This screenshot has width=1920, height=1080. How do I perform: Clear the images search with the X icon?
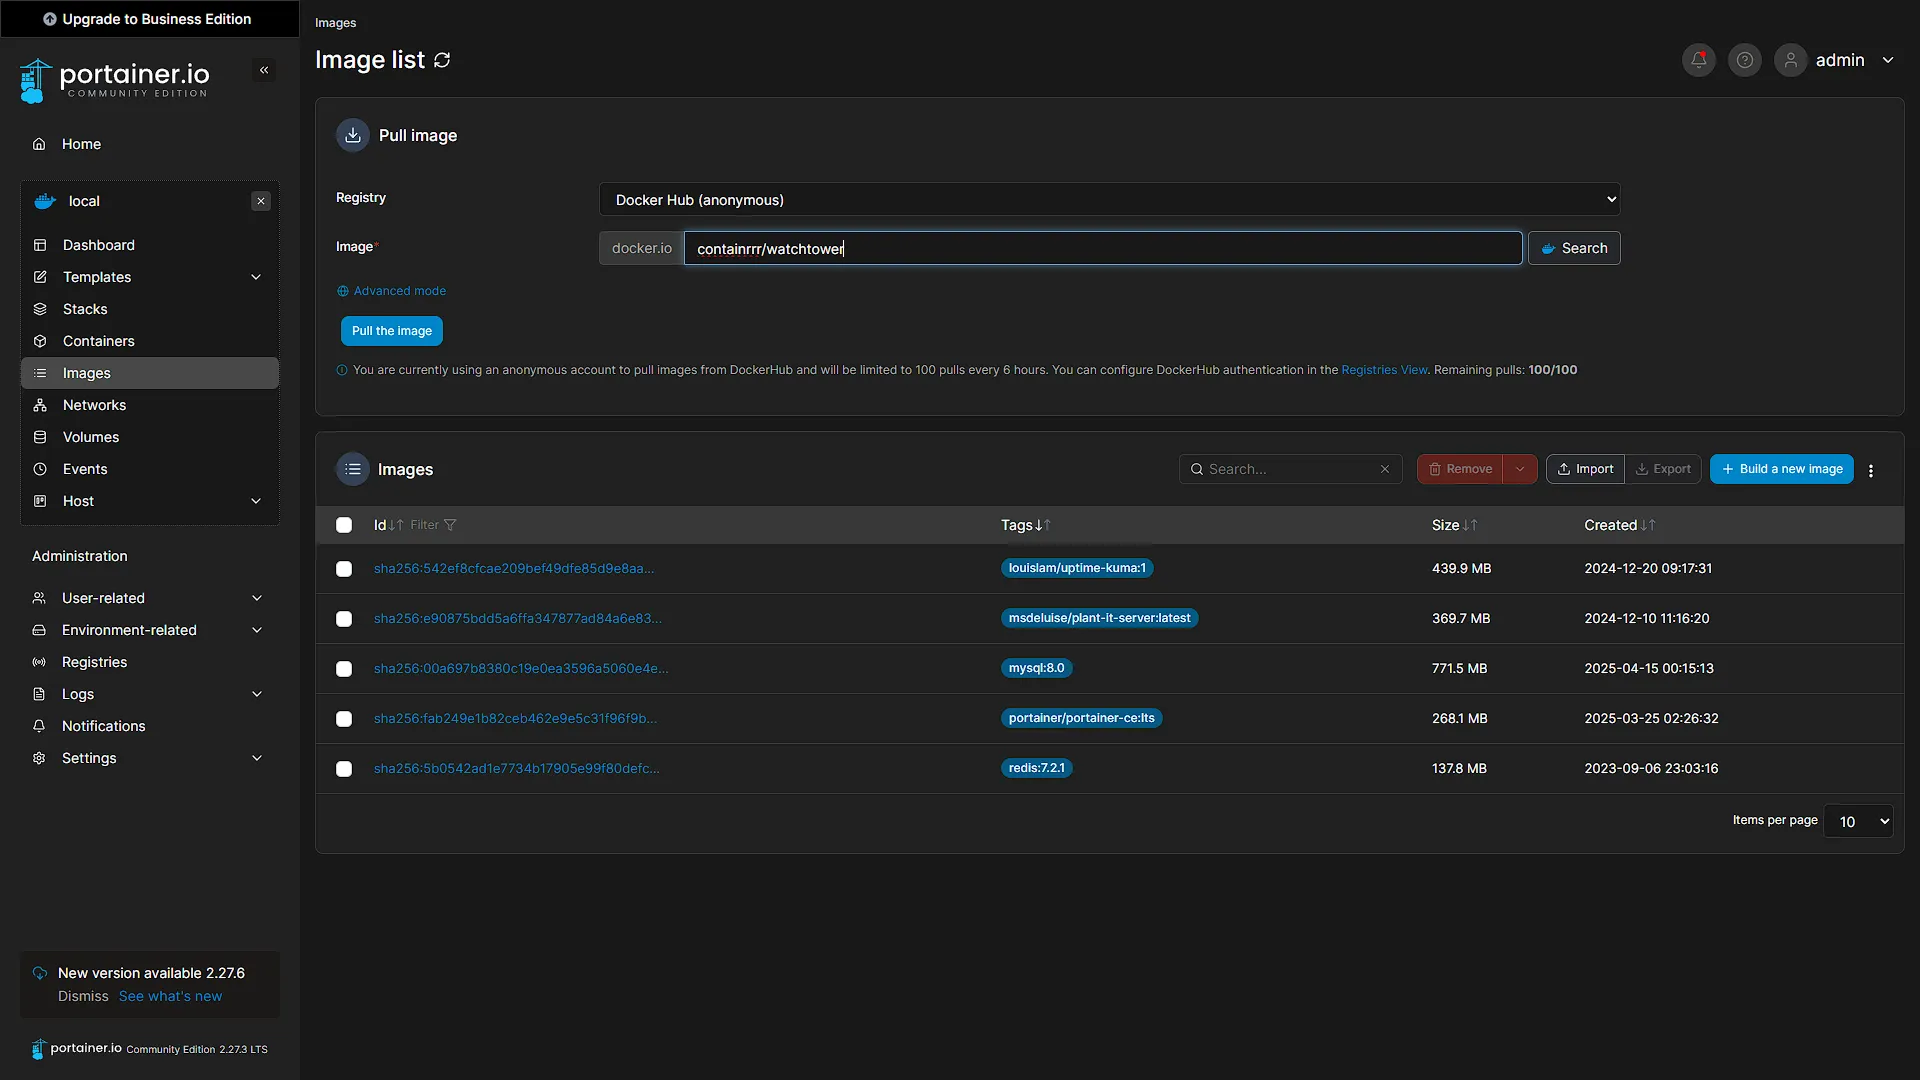click(1385, 469)
